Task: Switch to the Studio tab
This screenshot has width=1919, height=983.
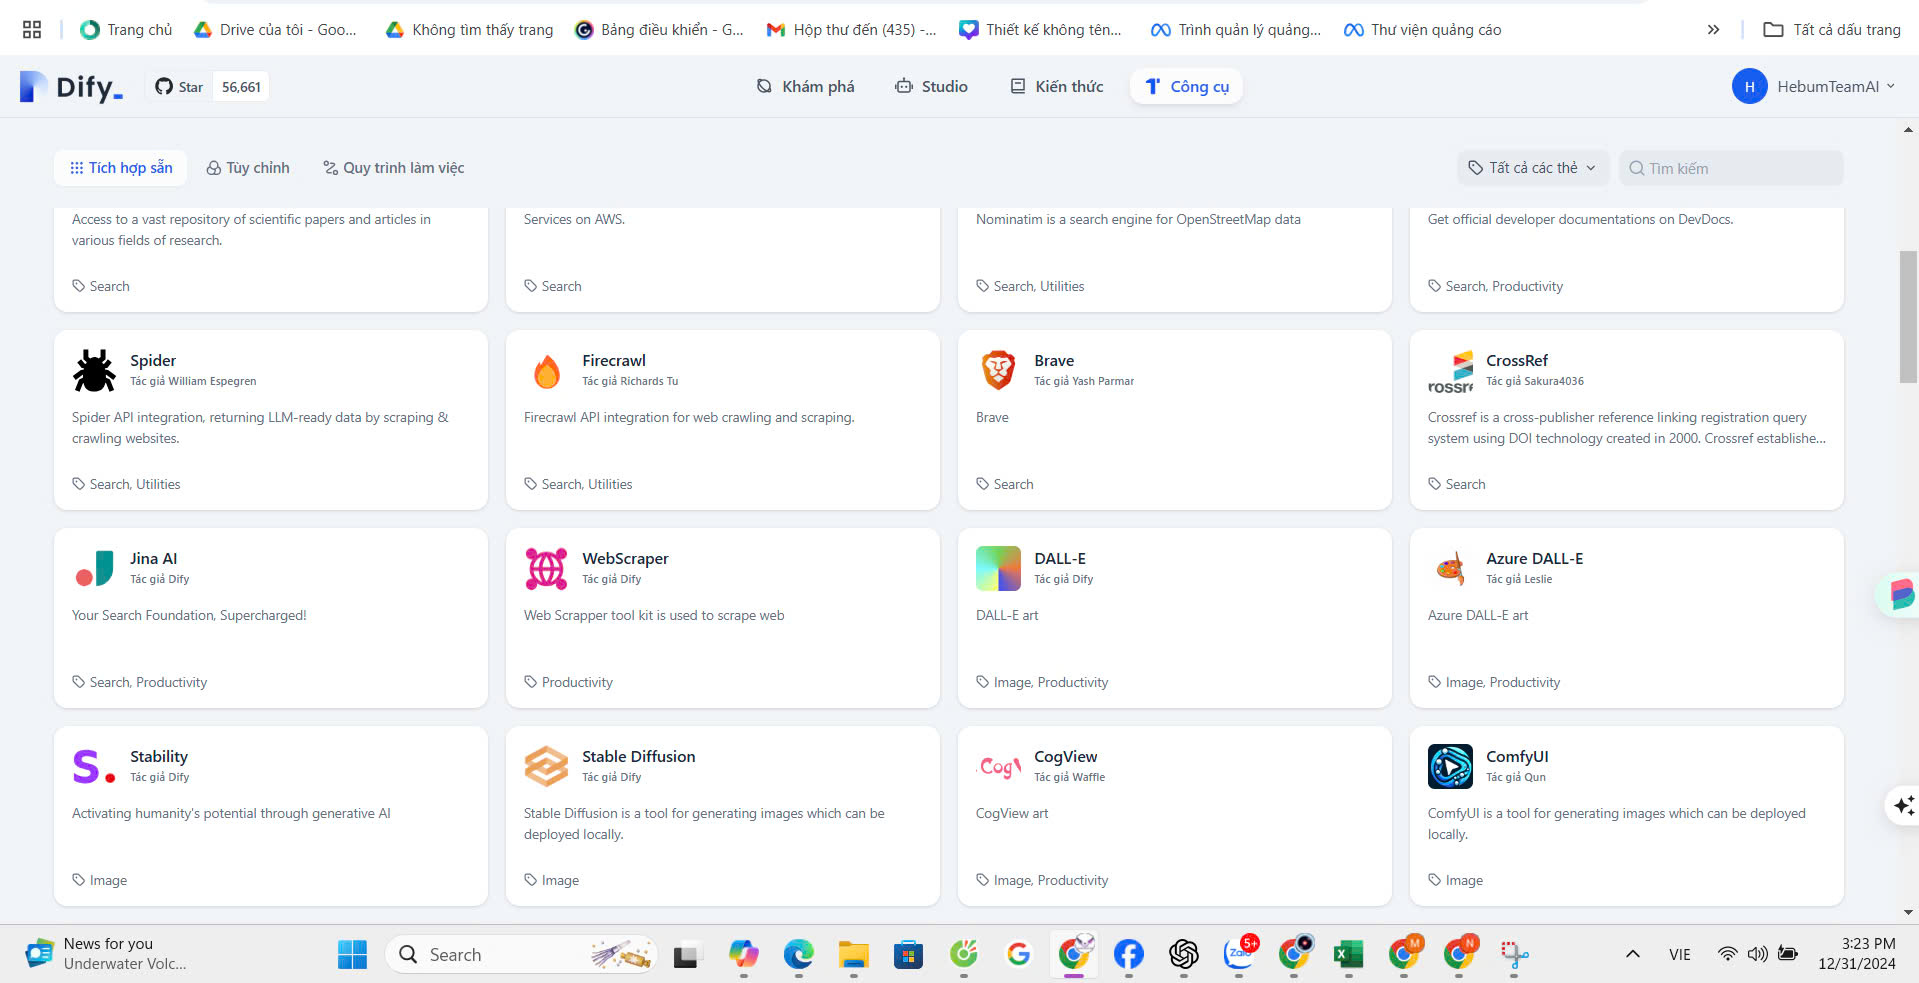Action: click(x=931, y=87)
